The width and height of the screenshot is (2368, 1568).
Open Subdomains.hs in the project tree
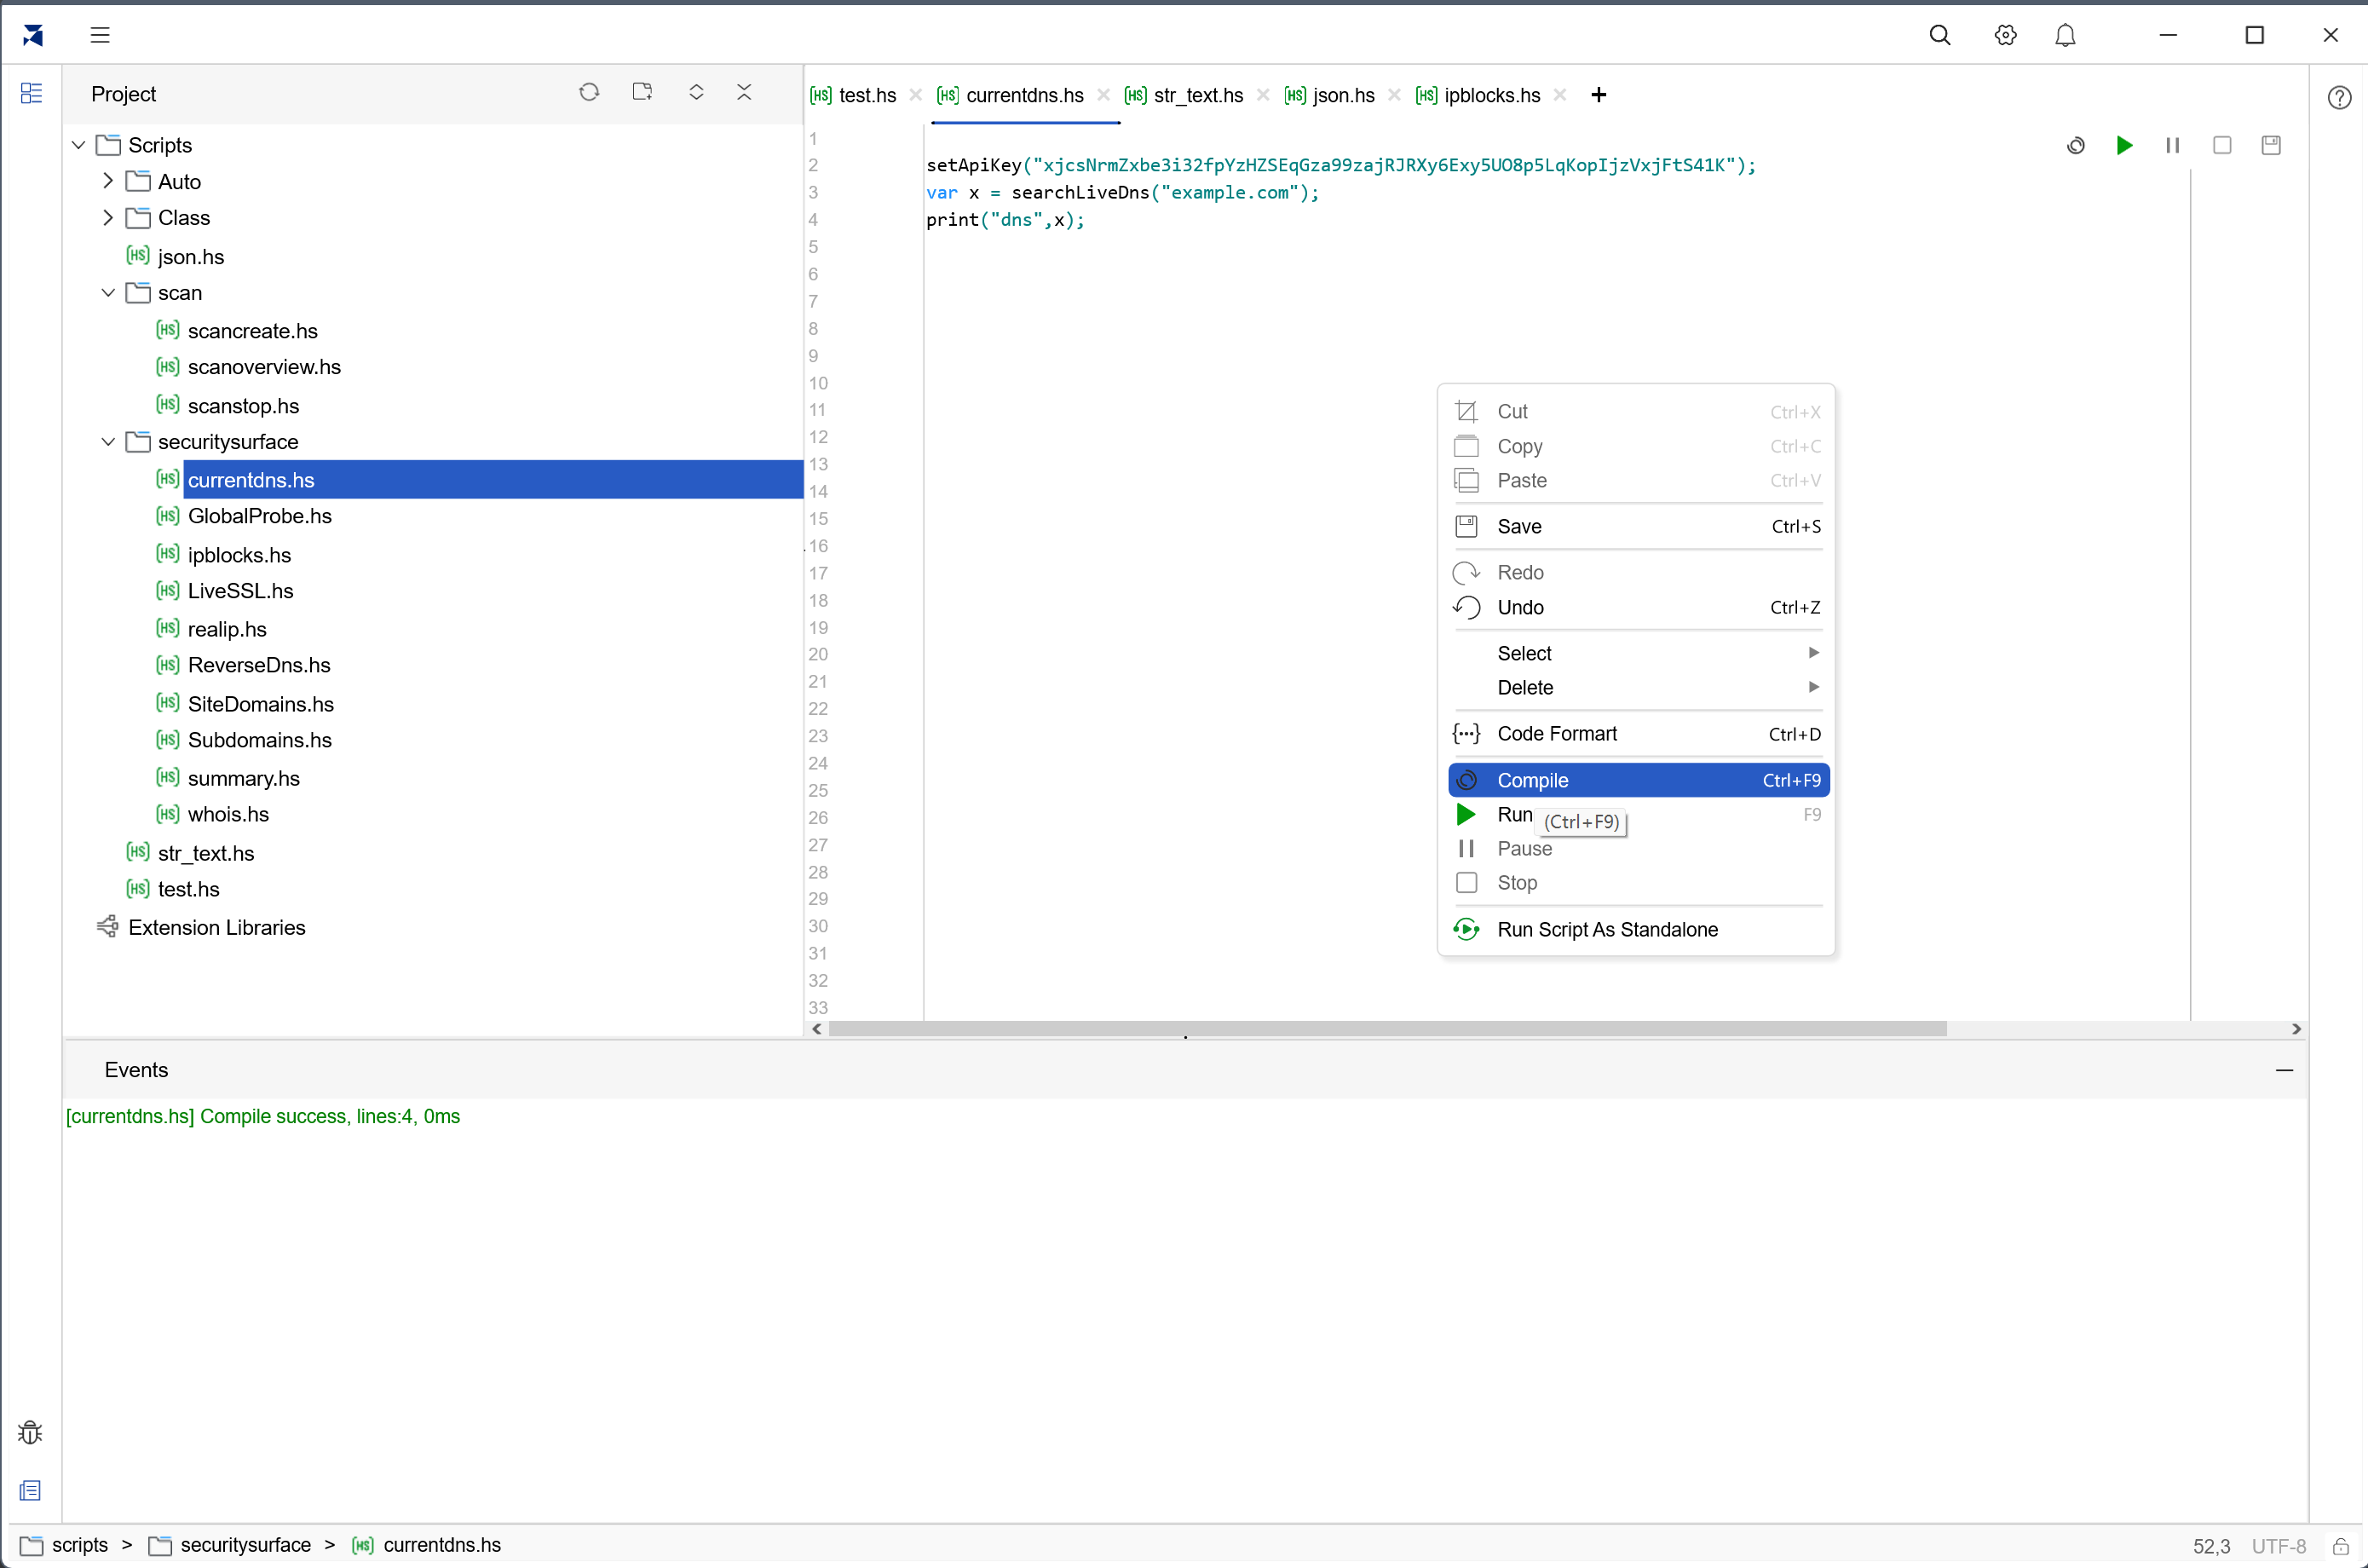coord(260,740)
